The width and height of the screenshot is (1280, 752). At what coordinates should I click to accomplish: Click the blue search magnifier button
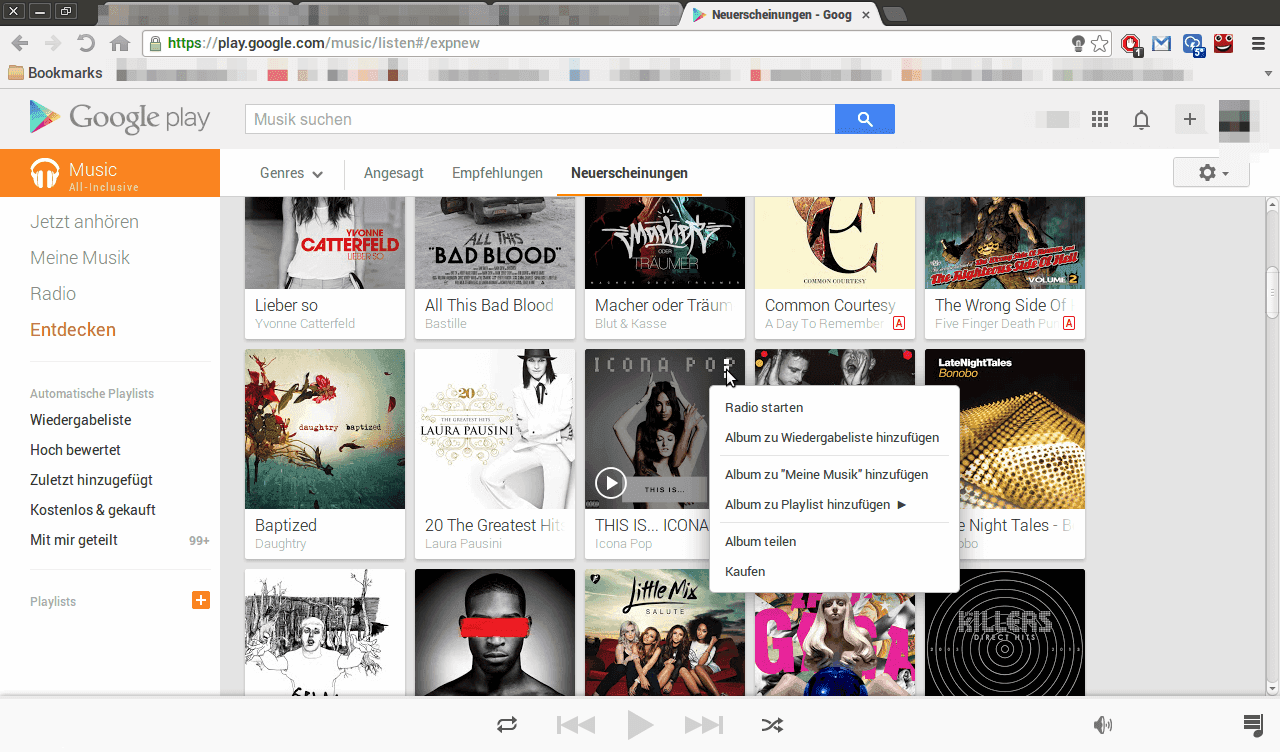865,119
